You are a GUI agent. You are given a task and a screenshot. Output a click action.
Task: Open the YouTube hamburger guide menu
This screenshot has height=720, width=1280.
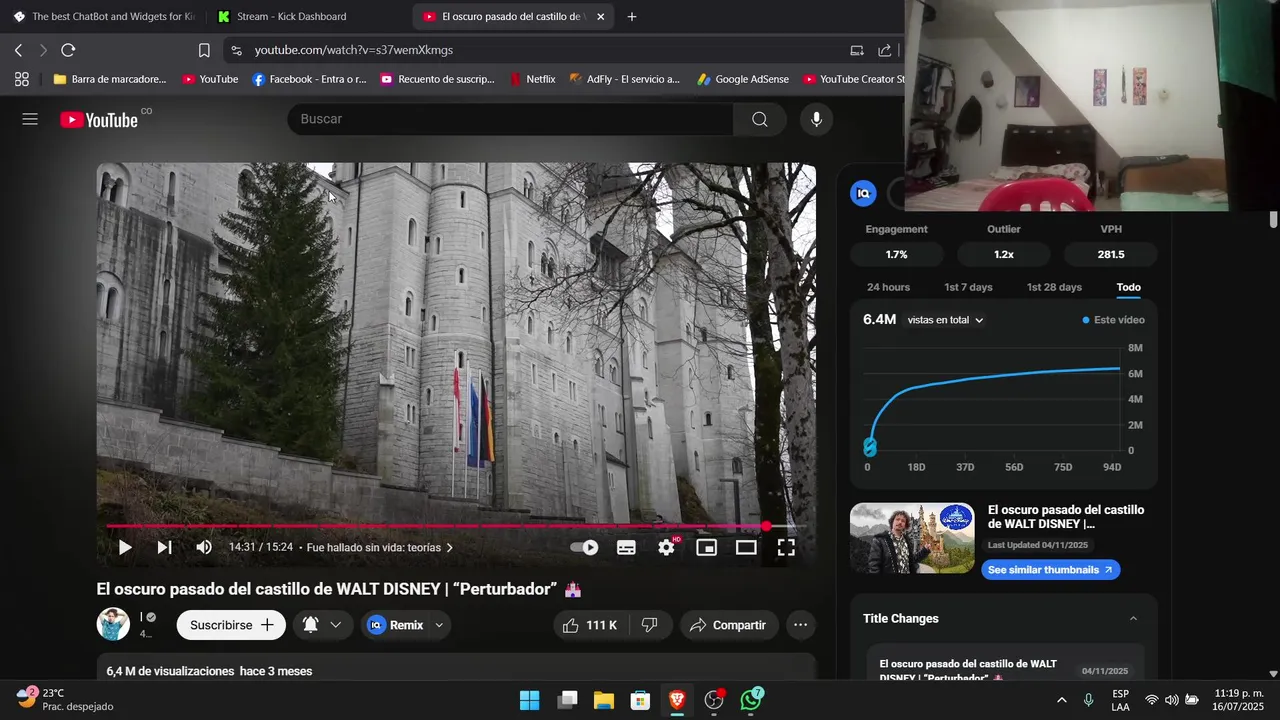pyautogui.click(x=30, y=119)
